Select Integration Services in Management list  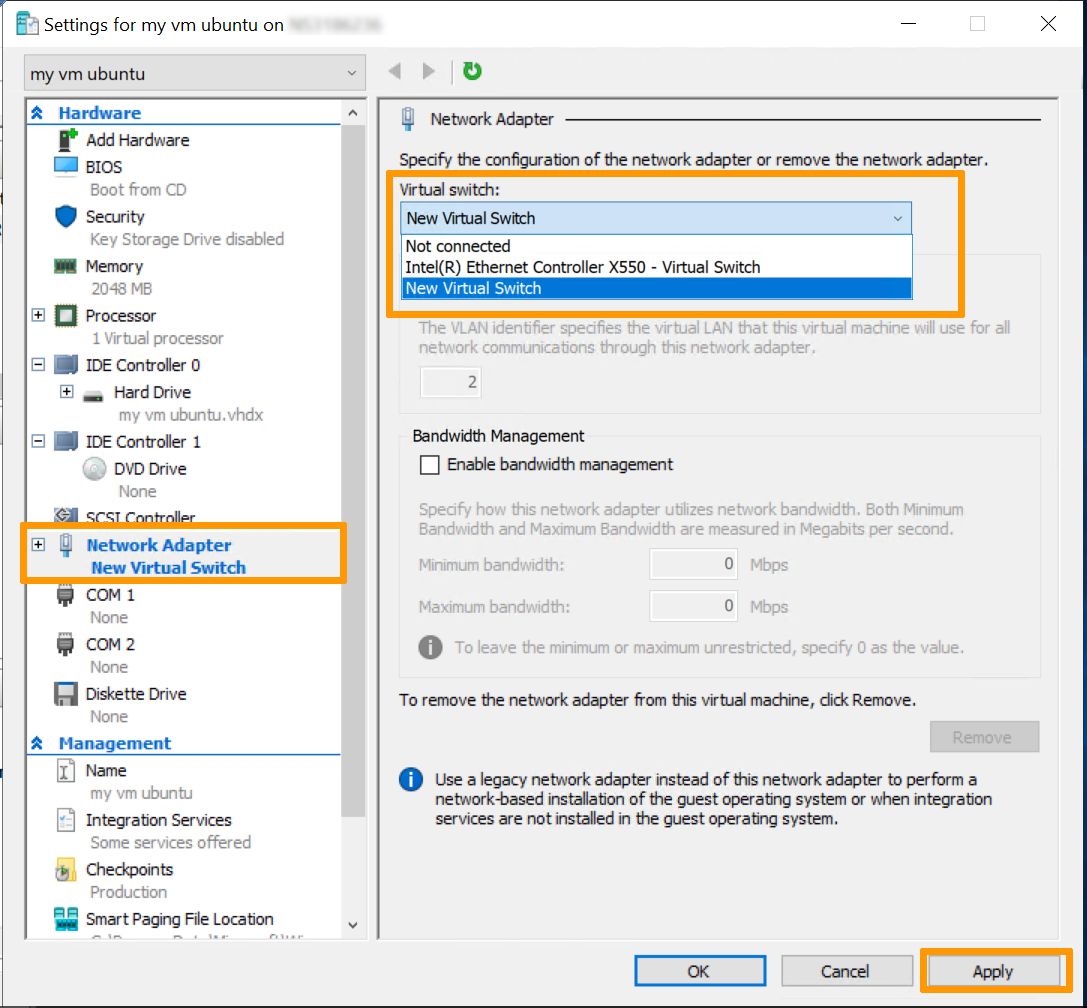pyautogui.click(x=158, y=820)
